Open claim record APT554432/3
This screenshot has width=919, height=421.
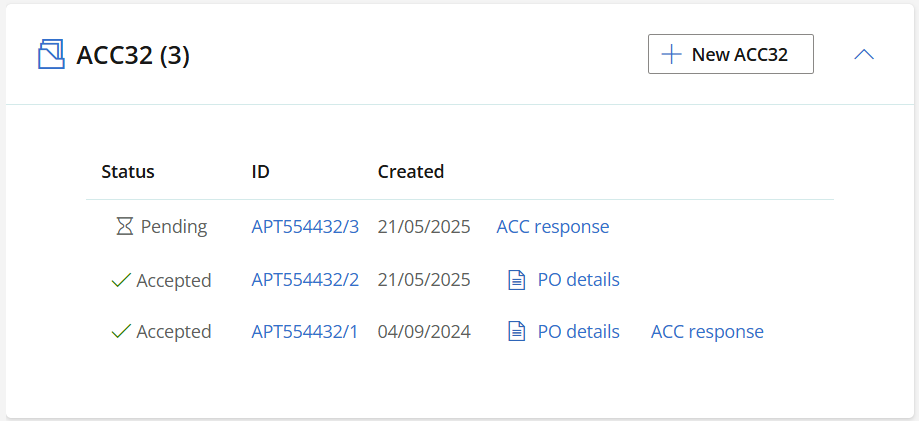(305, 226)
